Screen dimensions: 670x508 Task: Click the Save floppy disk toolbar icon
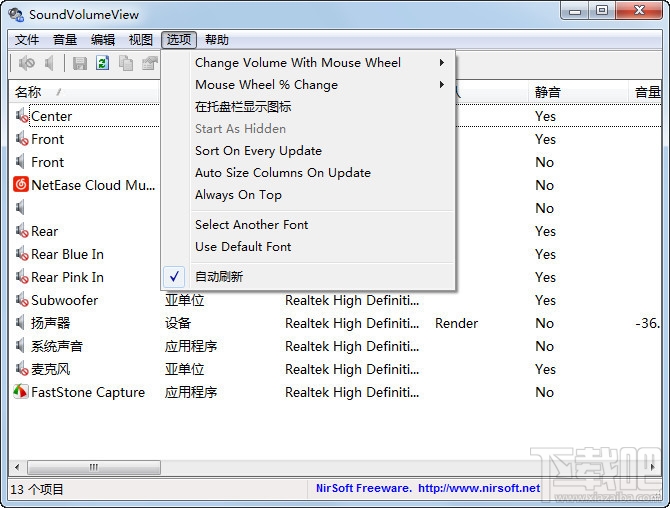tap(79, 63)
